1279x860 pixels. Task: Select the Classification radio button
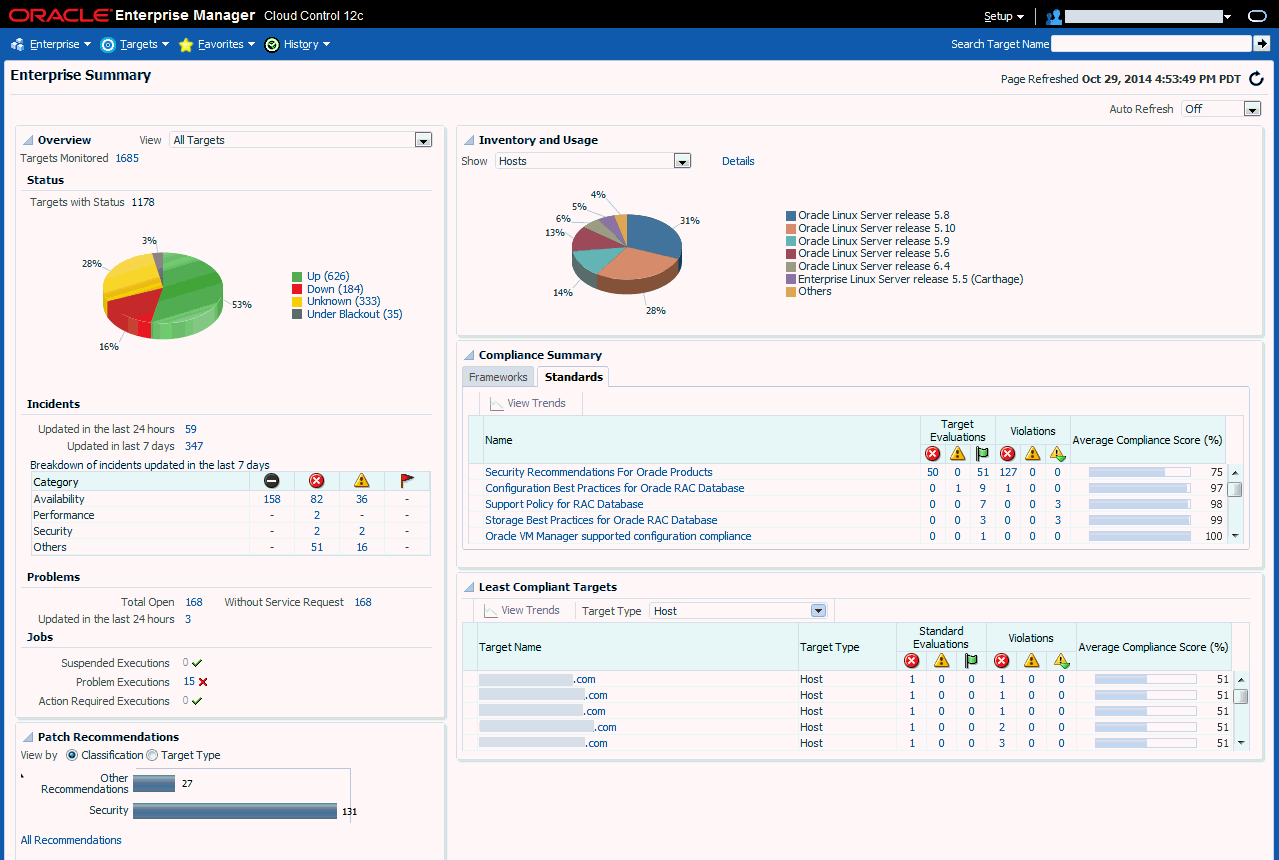coord(72,755)
